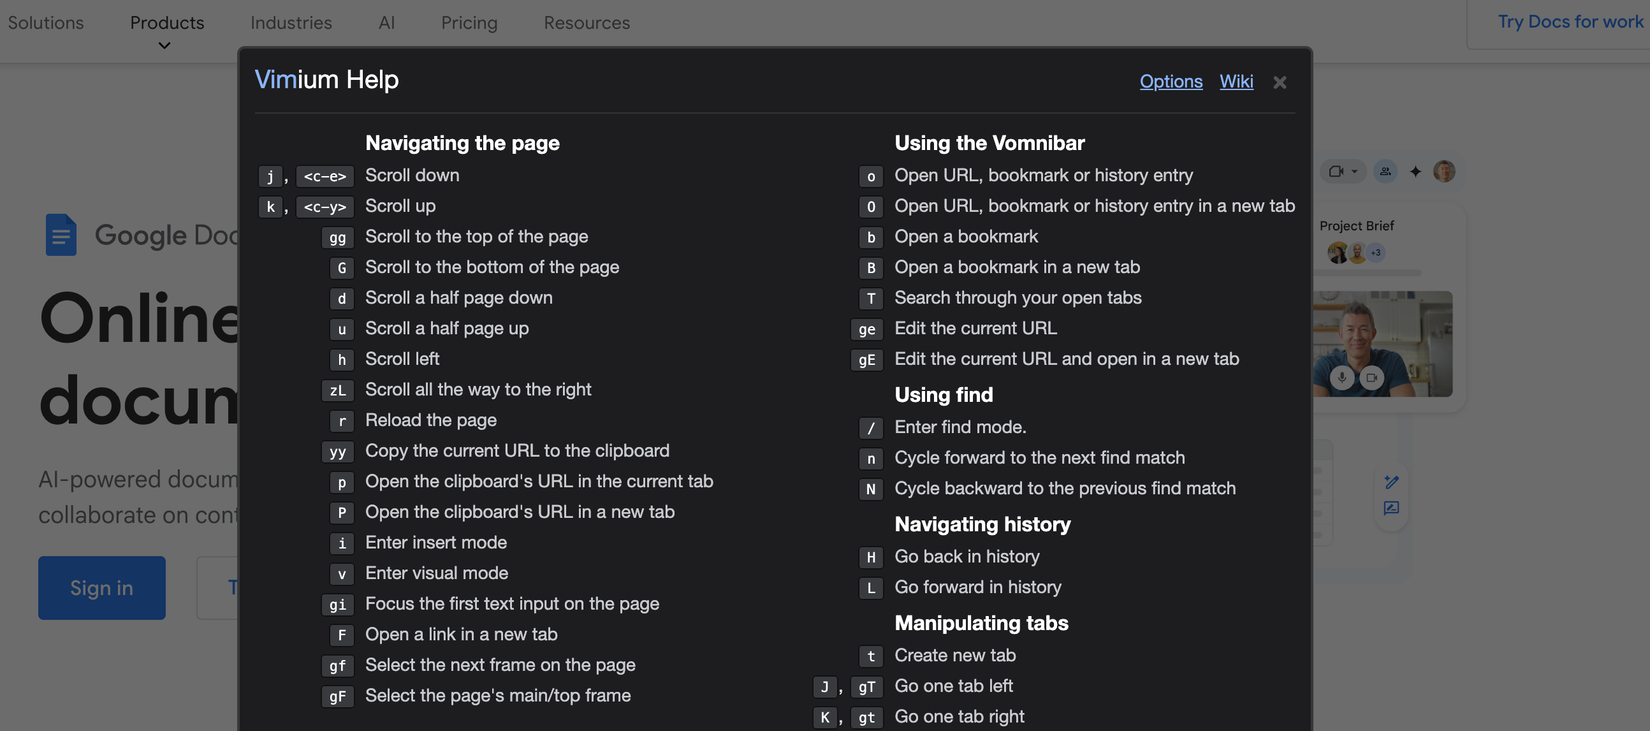
Task: Click the microphone icon on video thumbnail
Action: coord(1342,377)
